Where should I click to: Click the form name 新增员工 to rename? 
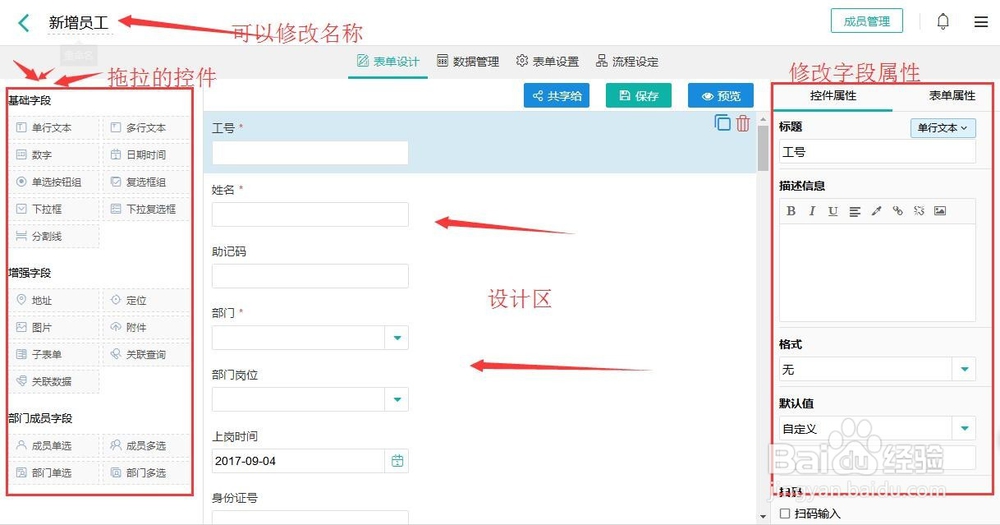tap(79, 23)
